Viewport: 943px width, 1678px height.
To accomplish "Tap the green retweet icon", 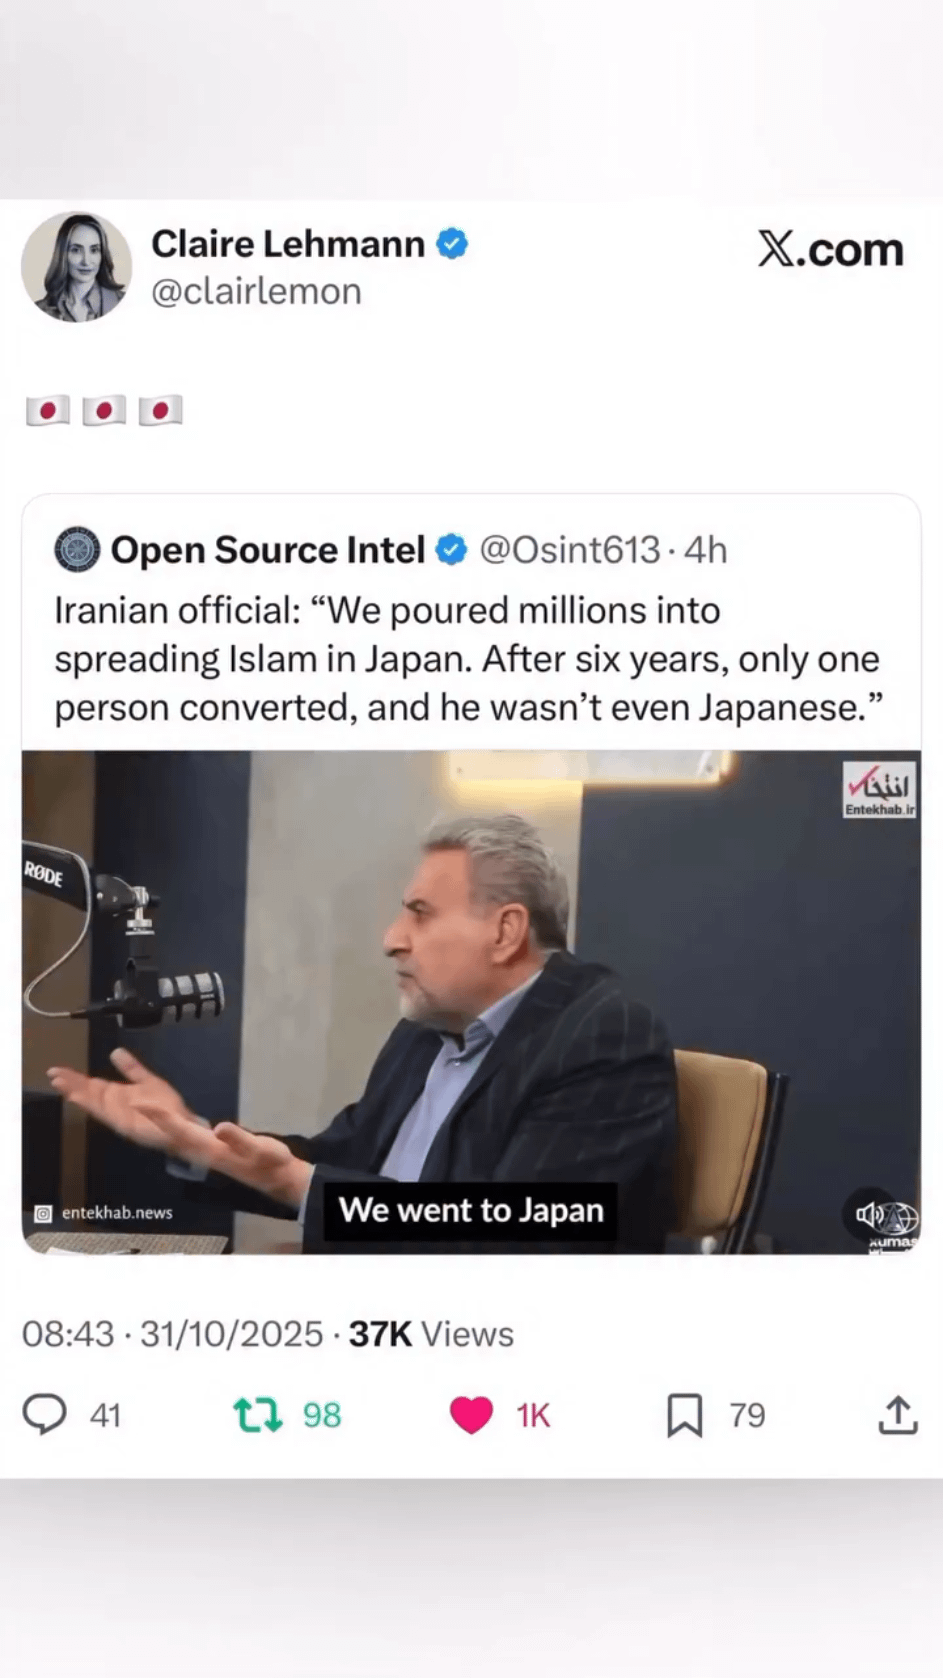I will [x=258, y=1415].
